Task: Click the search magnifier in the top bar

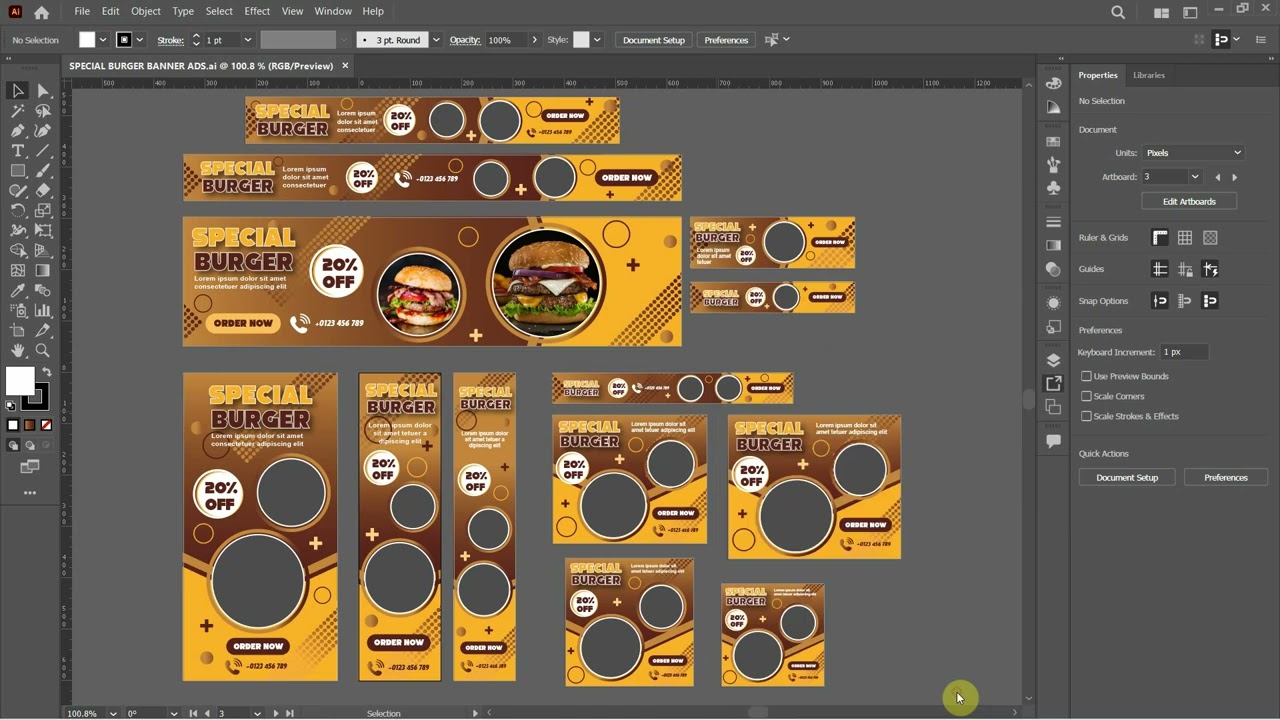Action: 1118,12
